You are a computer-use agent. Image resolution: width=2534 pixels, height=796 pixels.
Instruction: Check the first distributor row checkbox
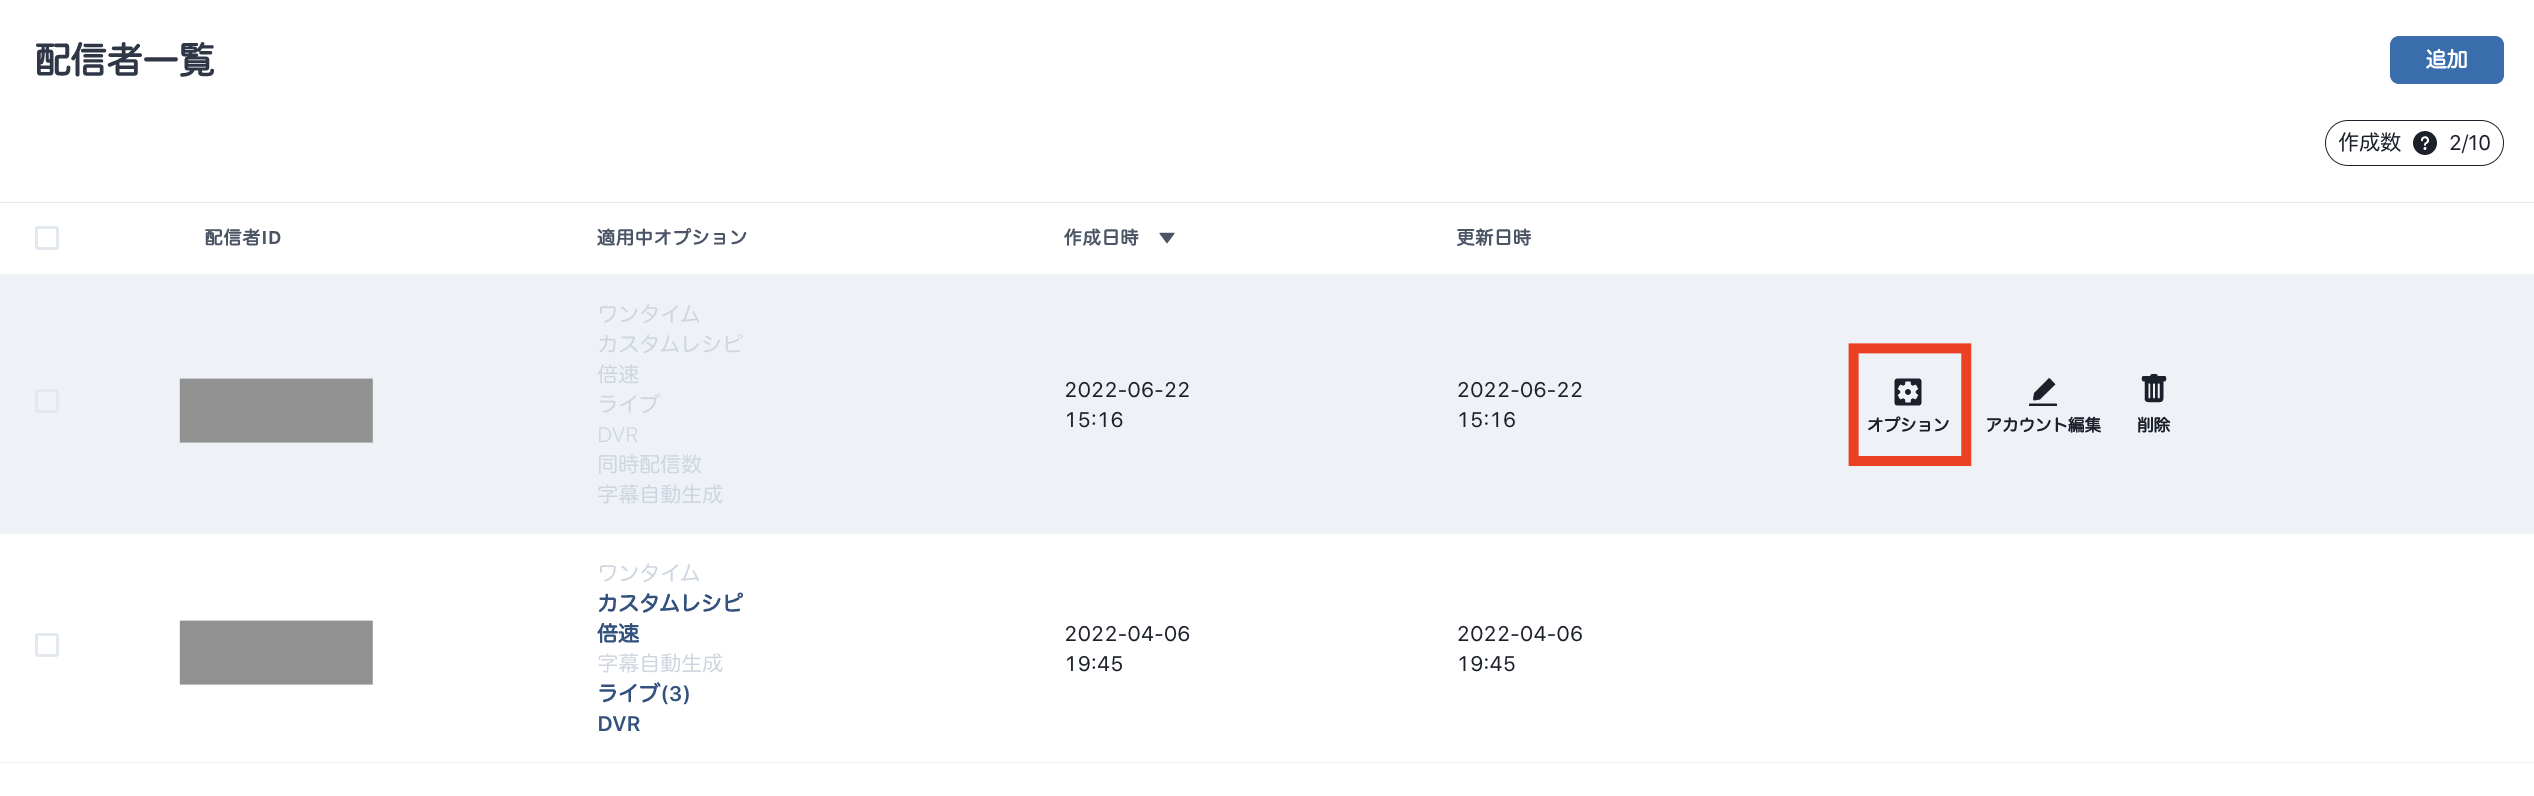click(47, 401)
